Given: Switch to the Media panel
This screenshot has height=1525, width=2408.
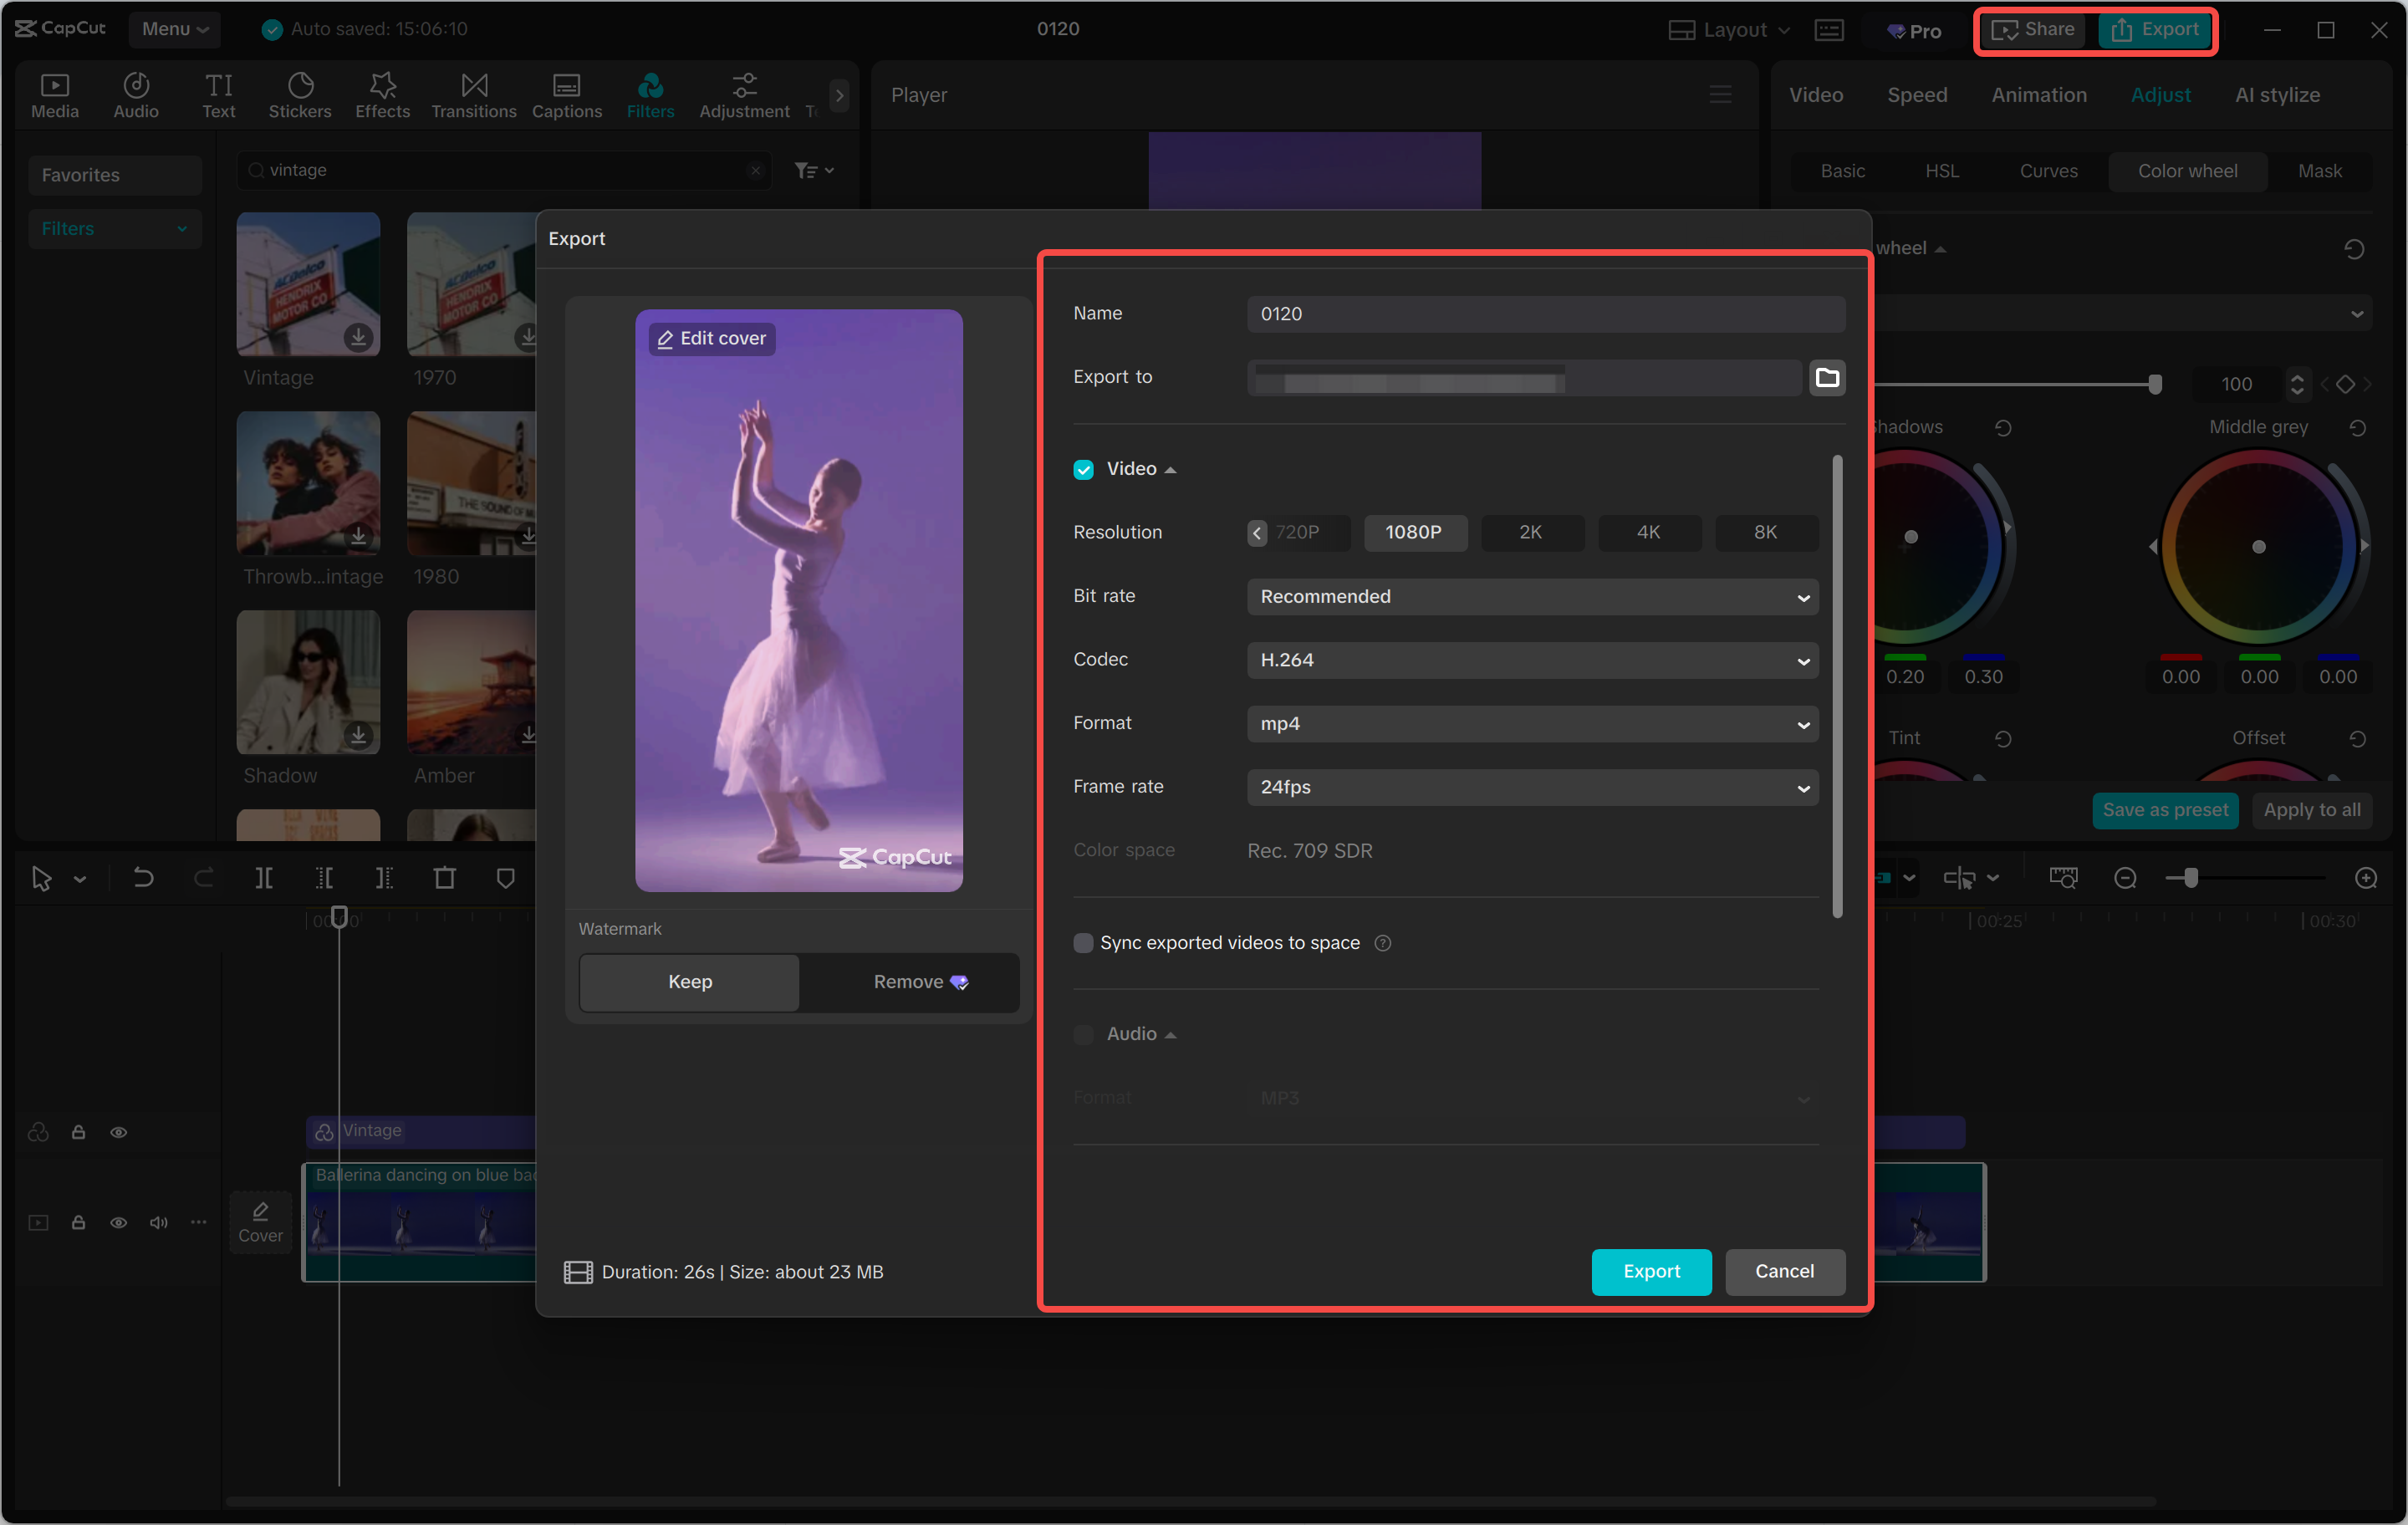Looking at the screenshot, I should tap(54, 95).
